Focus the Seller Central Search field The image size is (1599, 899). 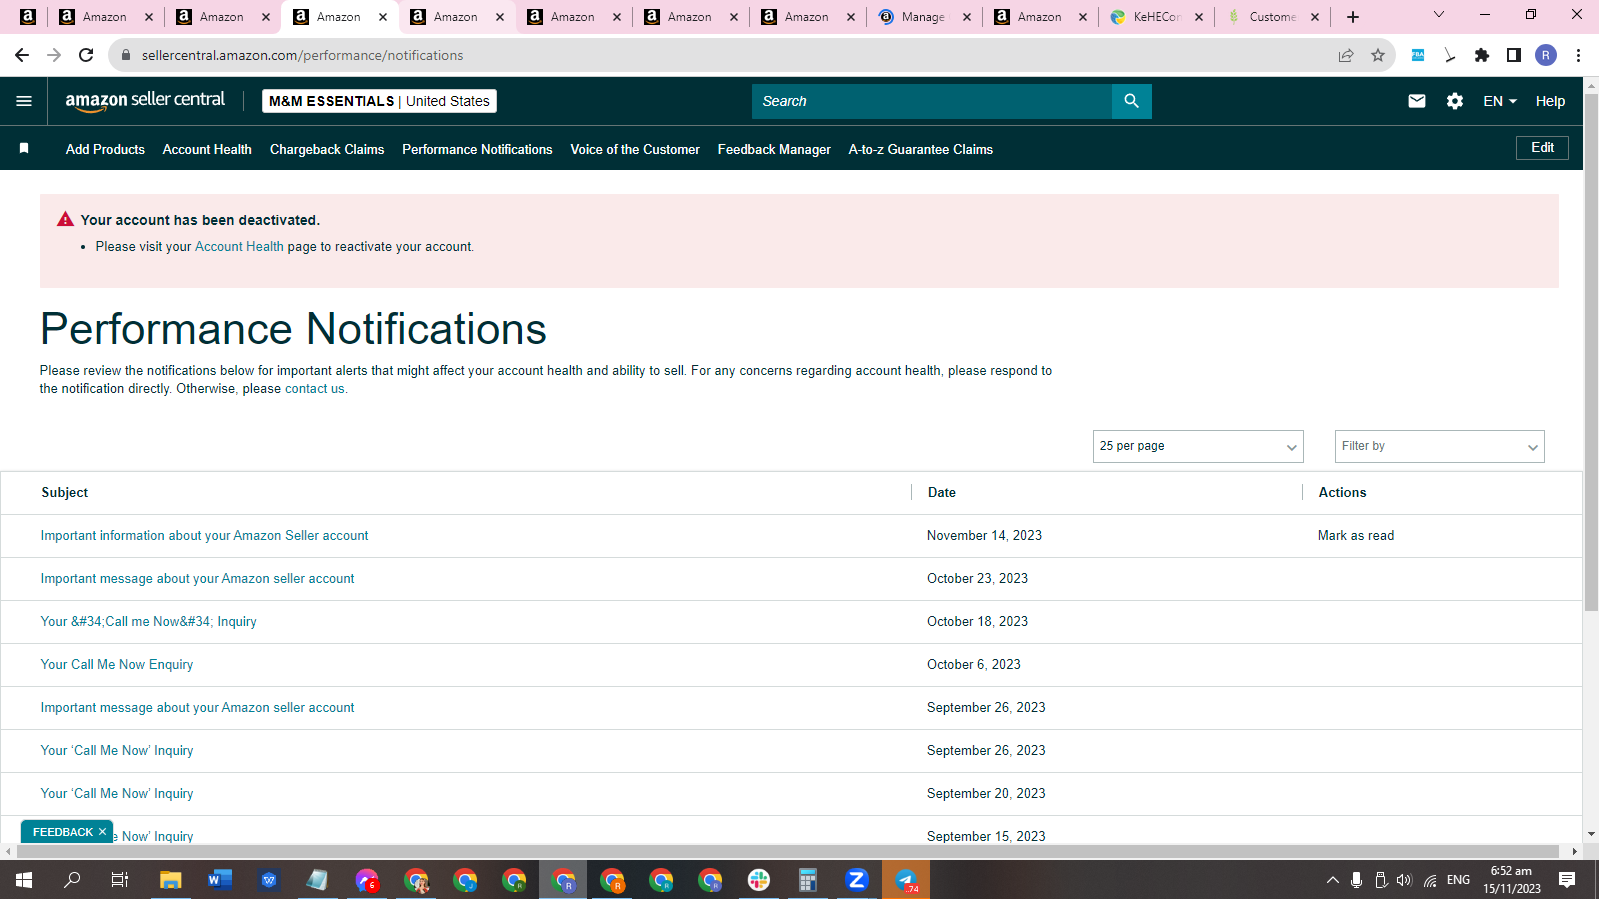932,101
